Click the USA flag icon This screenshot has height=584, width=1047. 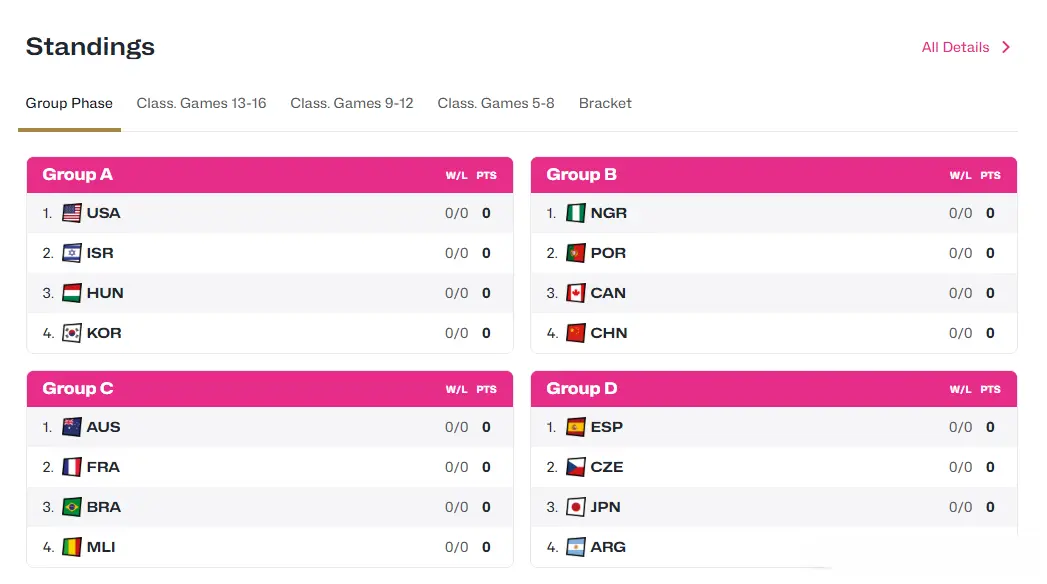click(x=71, y=213)
